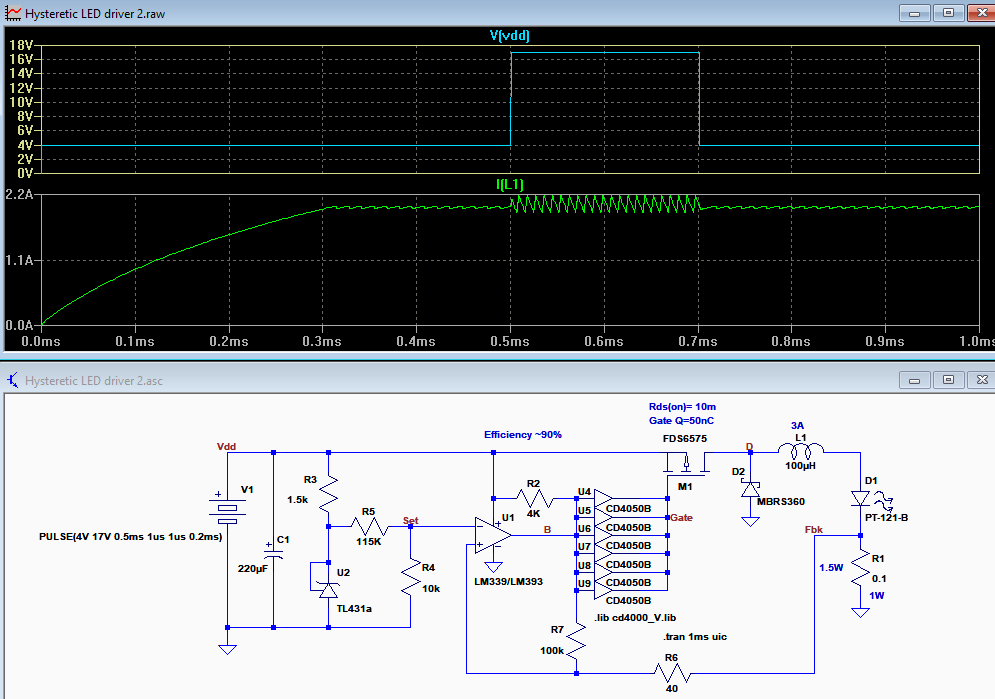Screen dimensions: 995x699
Task: Maximize the Hysteretic LED driver 2.raw window
Action: coord(948,13)
